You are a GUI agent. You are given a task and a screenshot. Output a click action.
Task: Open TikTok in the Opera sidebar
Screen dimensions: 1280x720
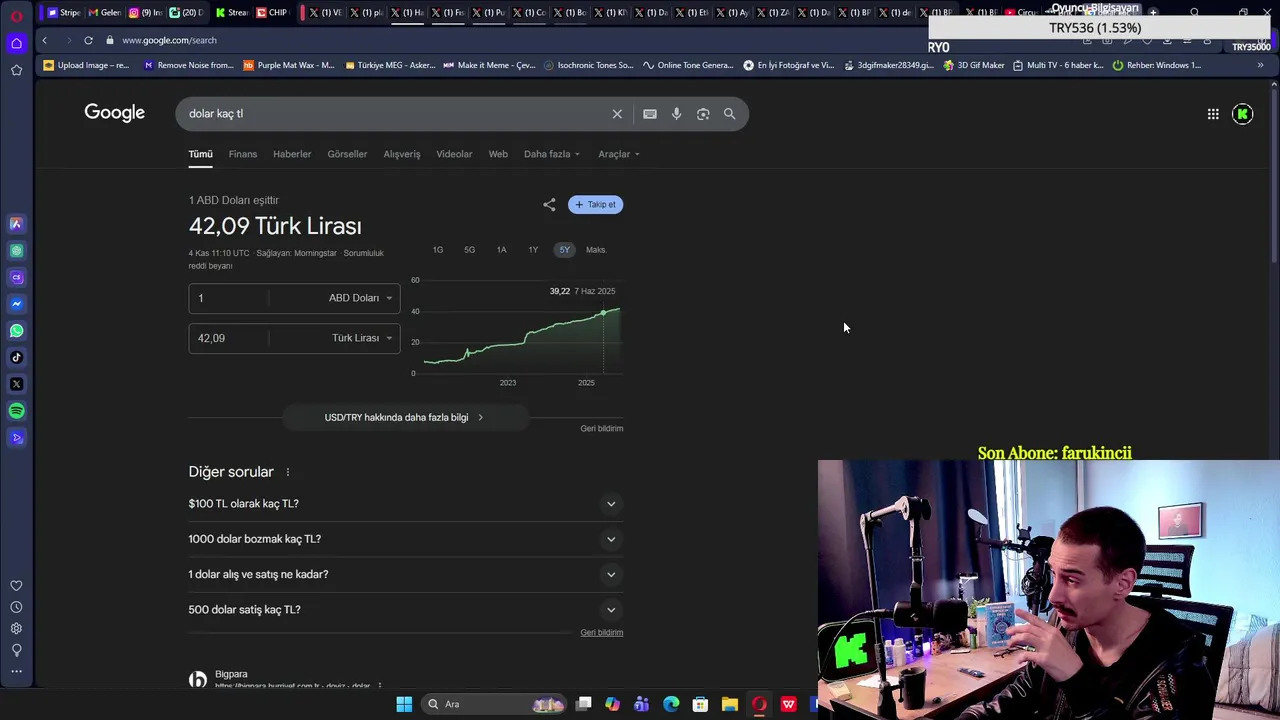[x=16, y=357]
